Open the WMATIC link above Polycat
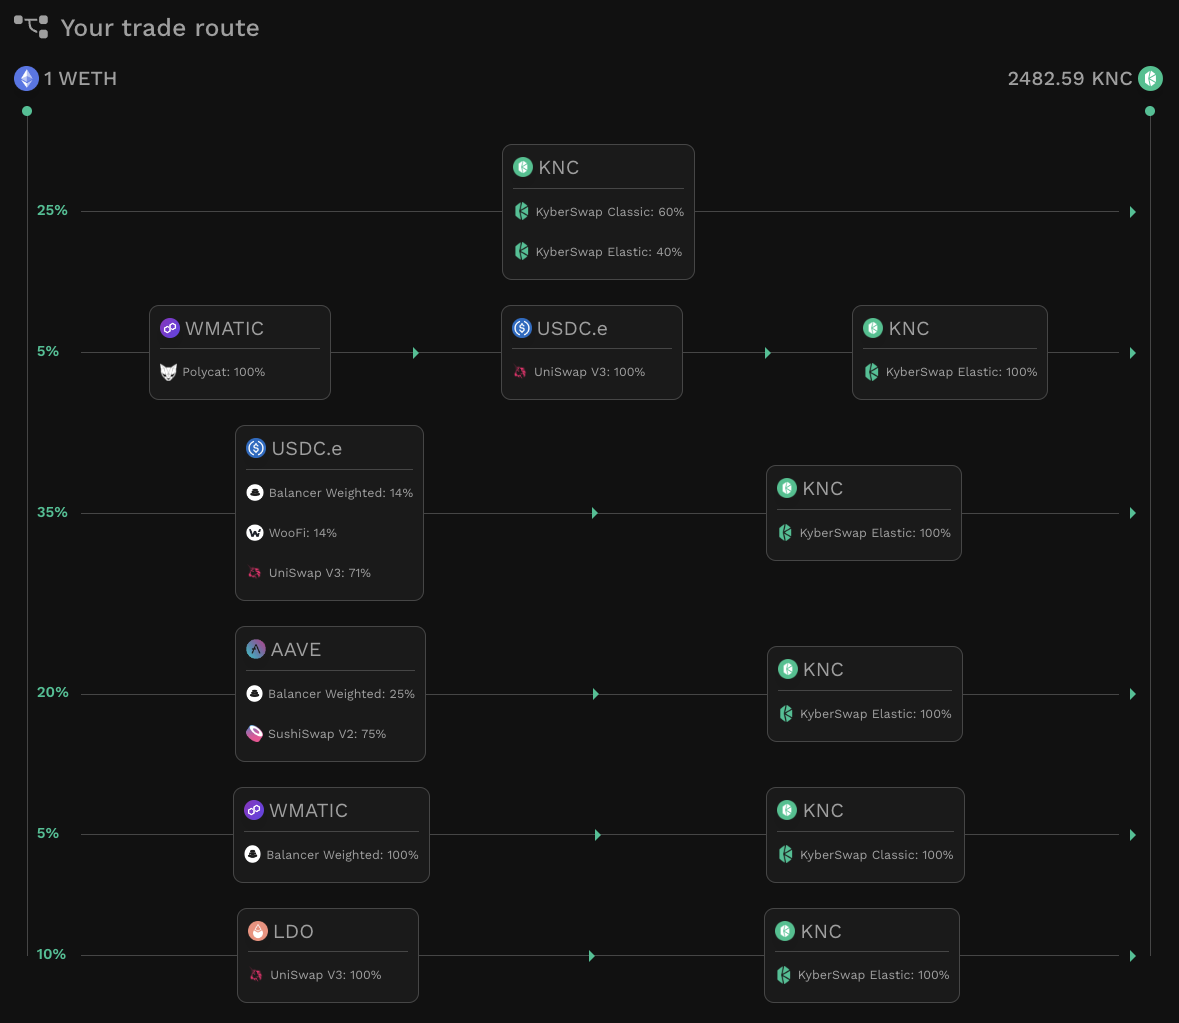The image size is (1179, 1023). pyautogui.click(x=224, y=328)
